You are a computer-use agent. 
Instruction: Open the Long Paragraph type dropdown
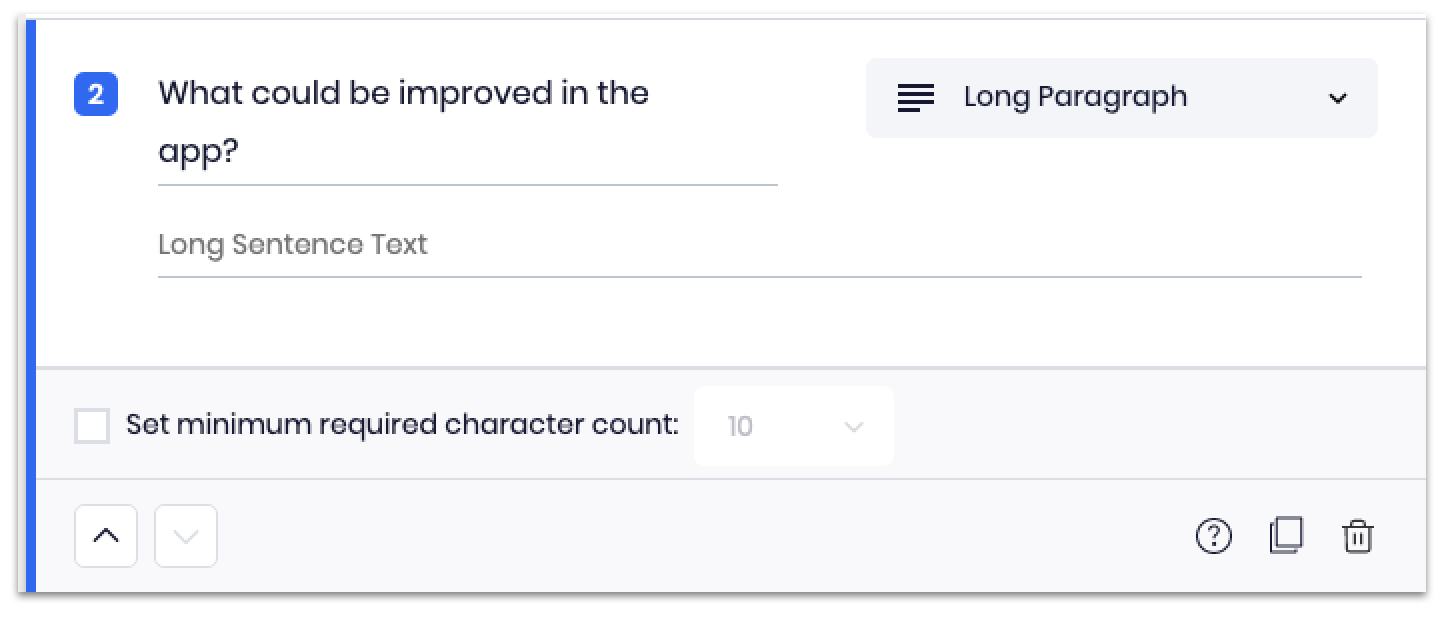click(x=1121, y=98)
